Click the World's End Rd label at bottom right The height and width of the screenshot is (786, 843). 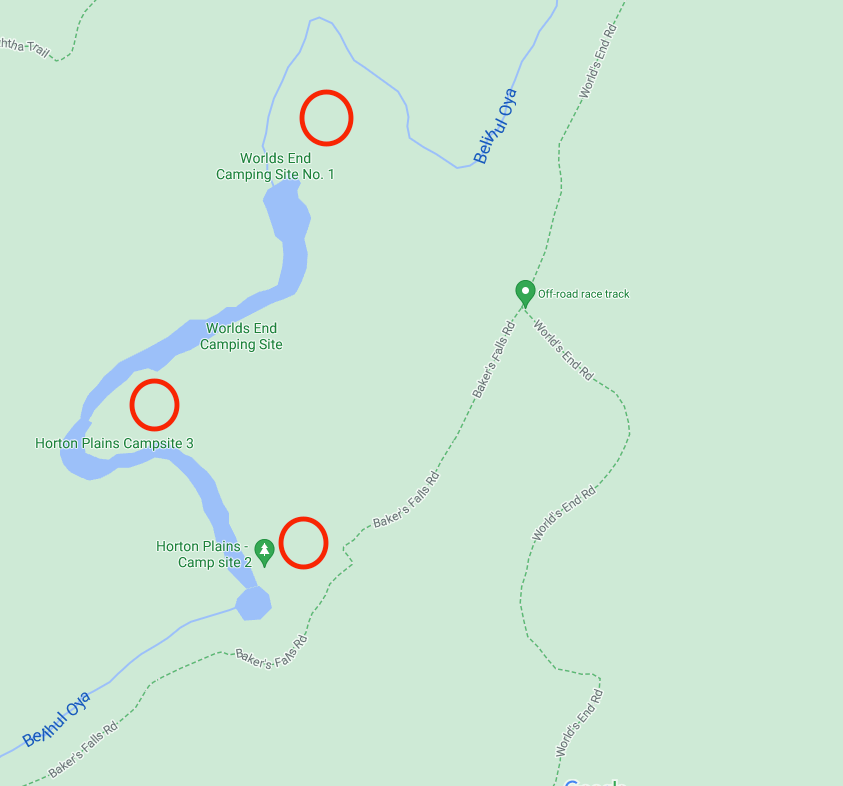click(x=579, y=723)
